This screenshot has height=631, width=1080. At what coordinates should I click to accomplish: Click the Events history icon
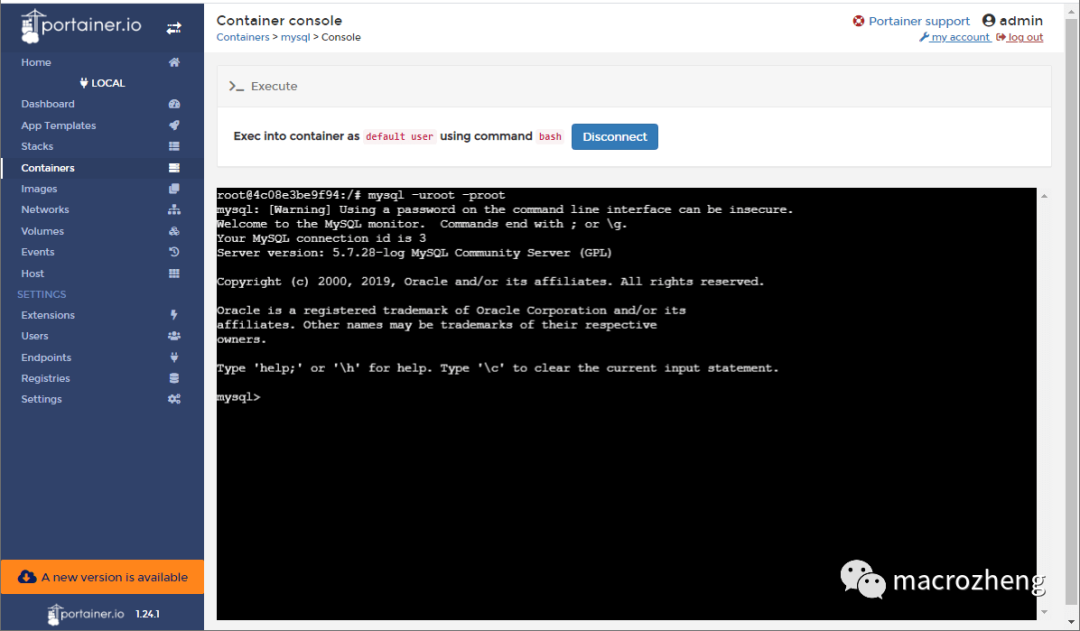174,252
